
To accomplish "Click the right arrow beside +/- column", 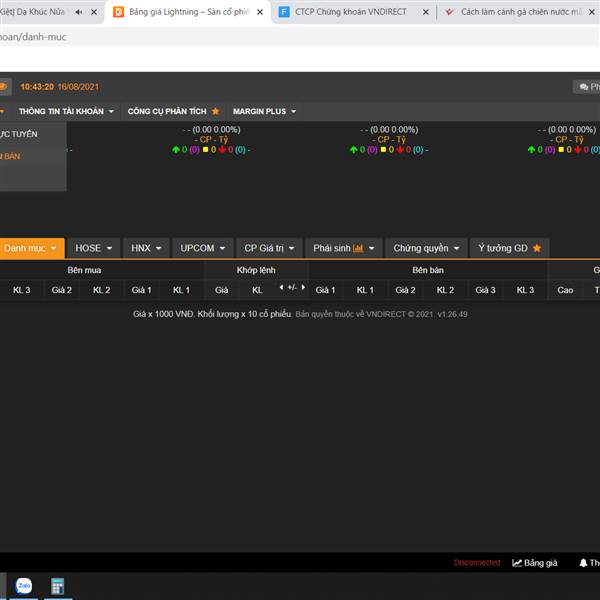I will [x=303, y=287].
